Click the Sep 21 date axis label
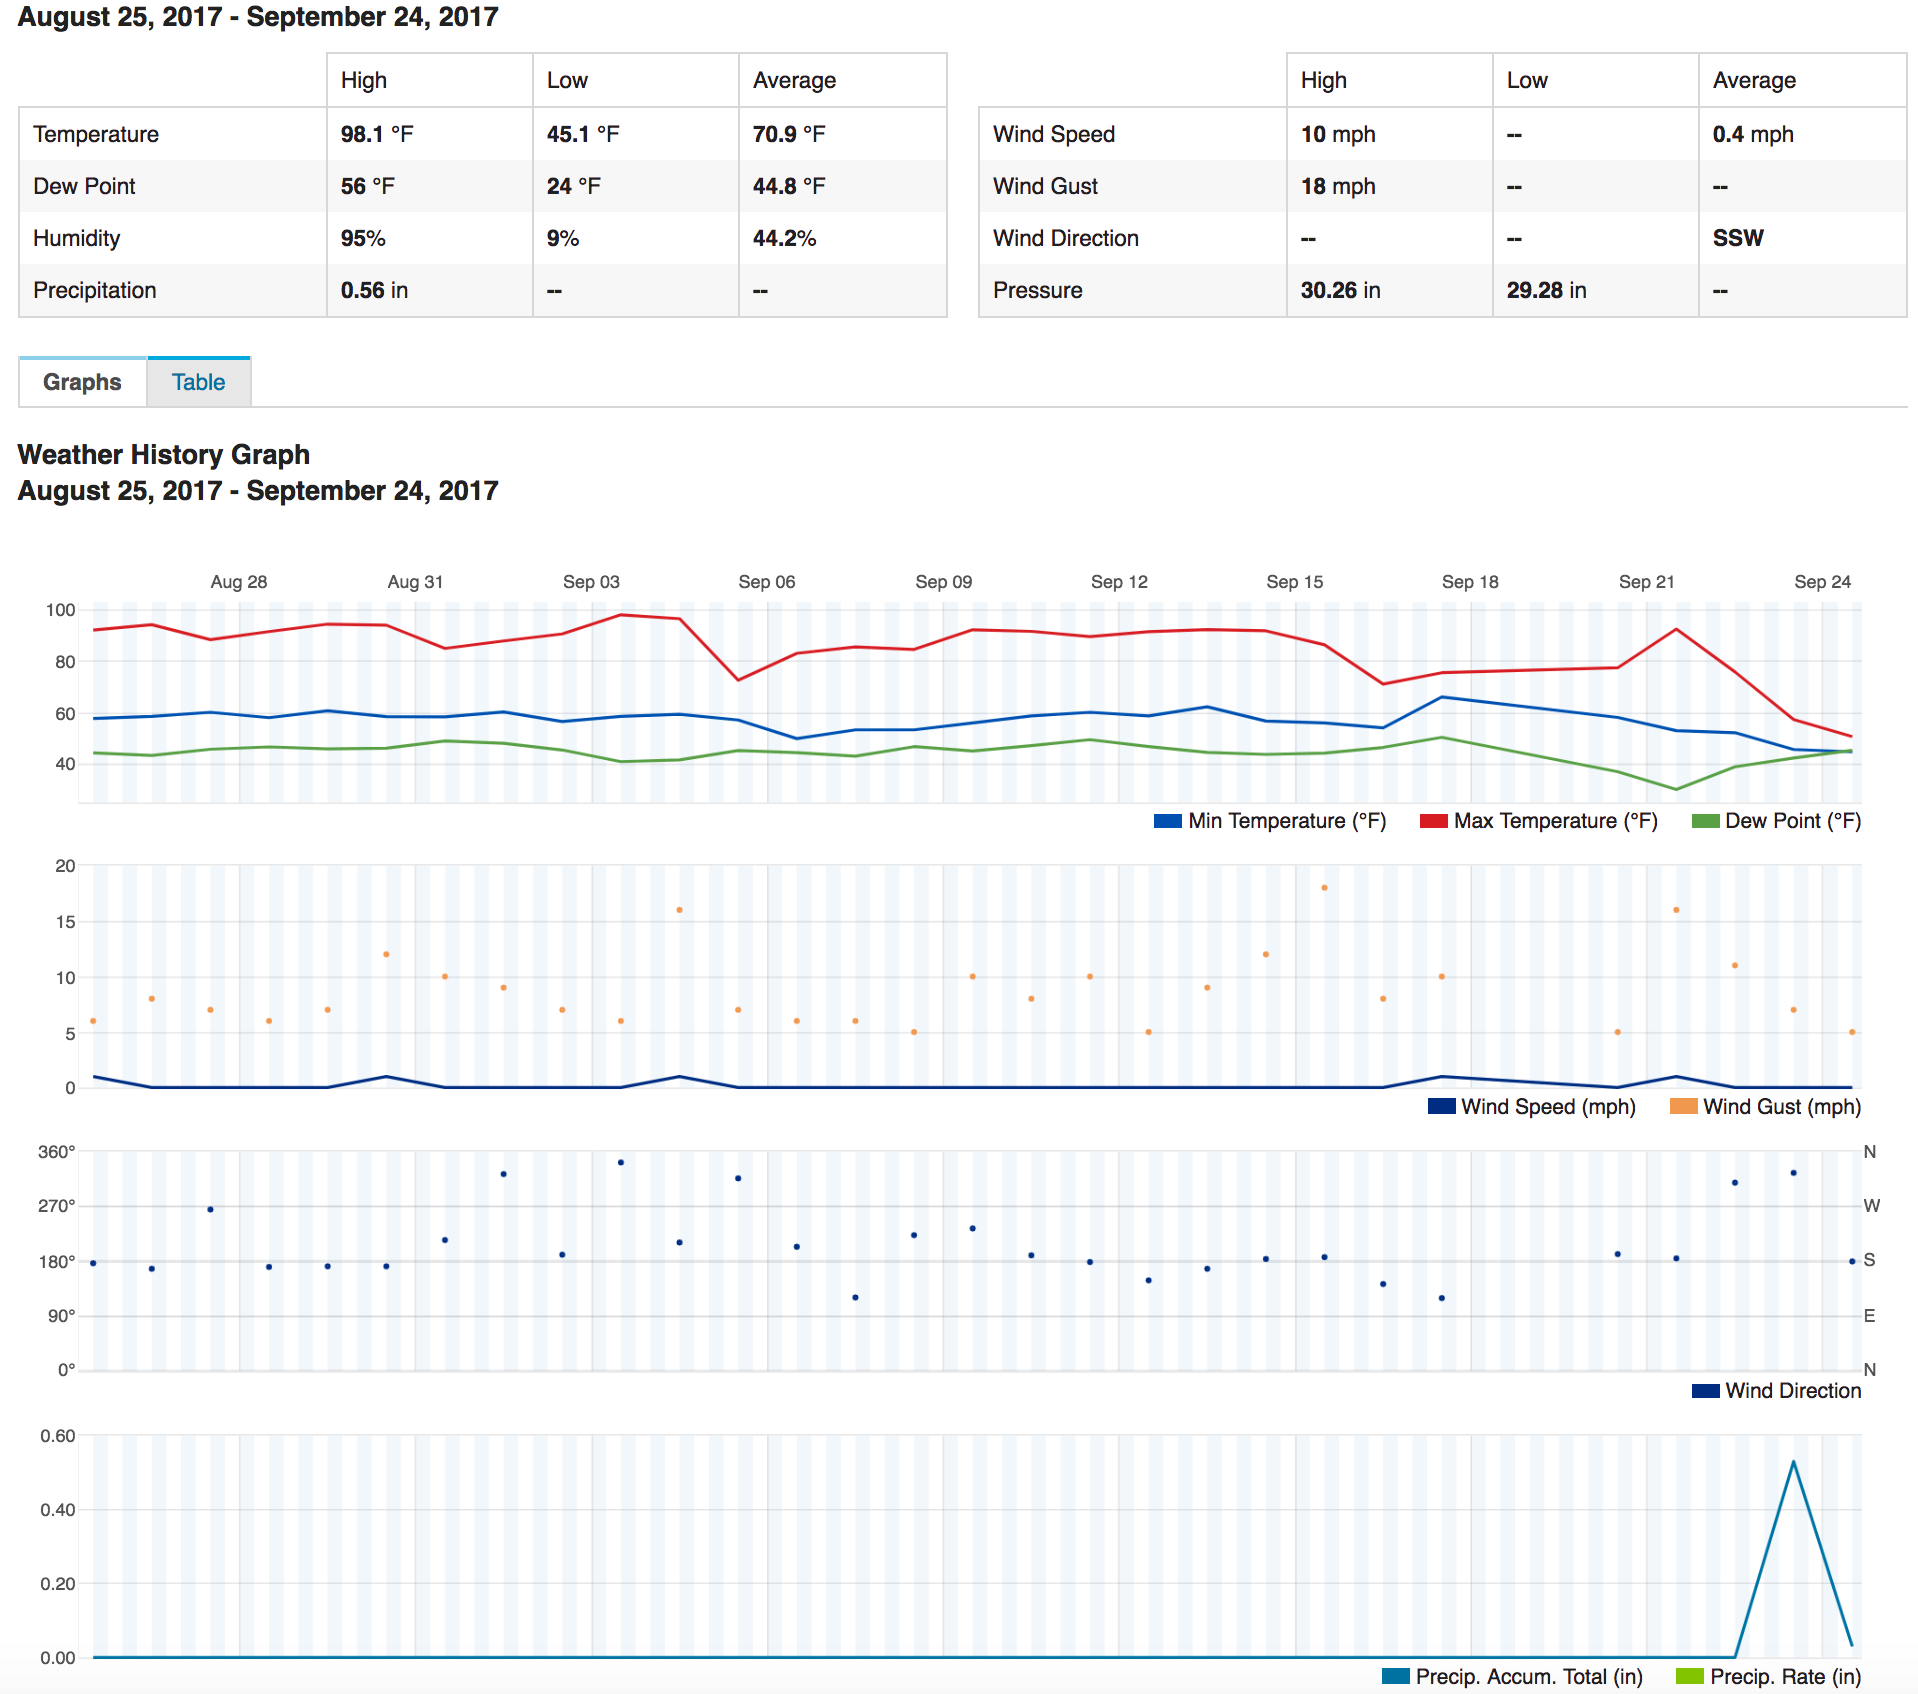This screenshot has width=1918, height=1694. pyautogui.click(x=1647, y=582)
